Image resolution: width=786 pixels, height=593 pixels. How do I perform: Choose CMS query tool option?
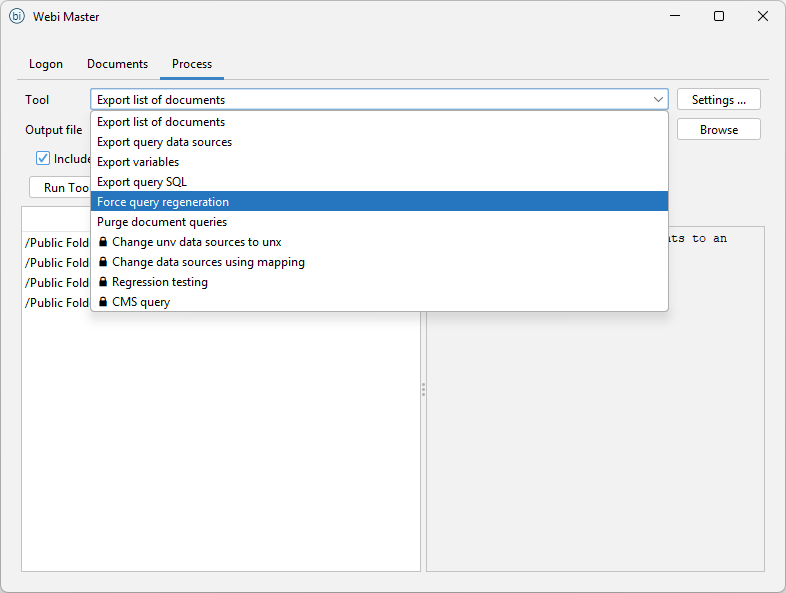point(379,302)
